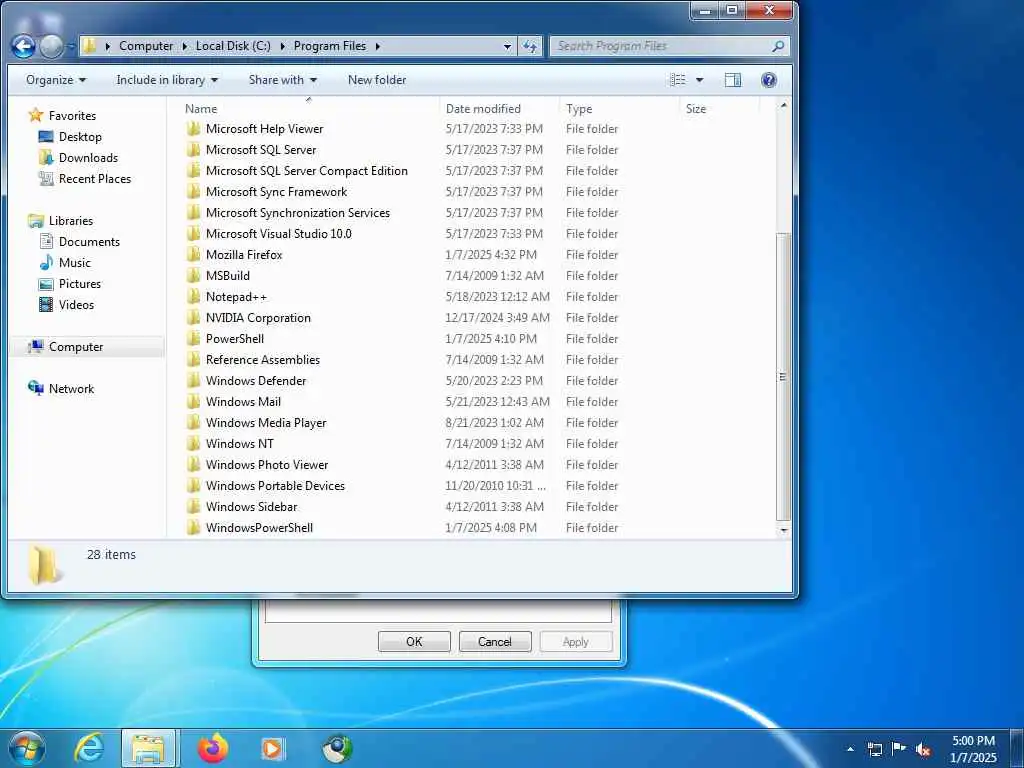Open Downloads in the navigation pane
This screenshot has height=768, width=1024.
tap(88, 157)
